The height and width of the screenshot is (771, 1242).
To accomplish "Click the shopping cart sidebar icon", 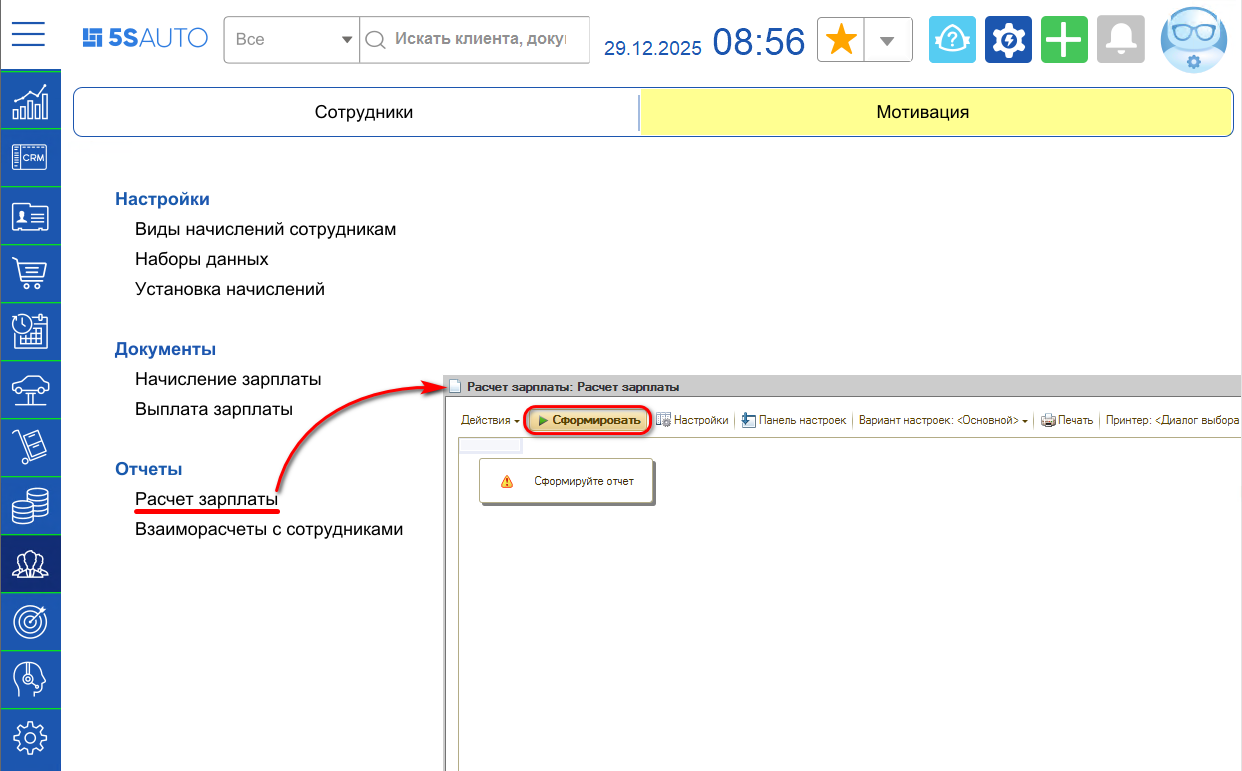I will 30,273.
